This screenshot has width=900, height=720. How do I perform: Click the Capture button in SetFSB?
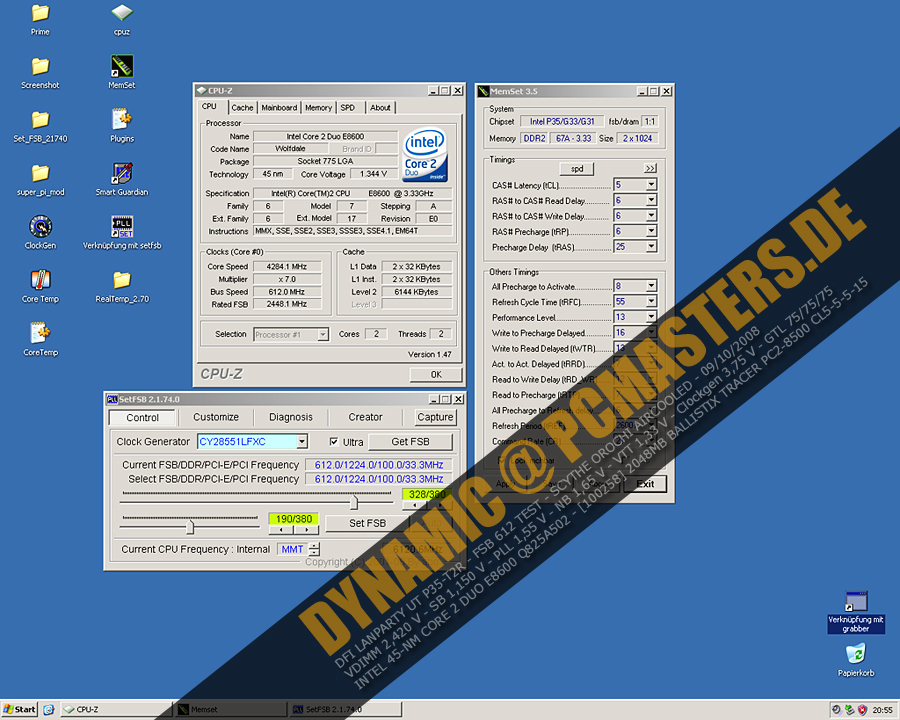click(435, 417)
